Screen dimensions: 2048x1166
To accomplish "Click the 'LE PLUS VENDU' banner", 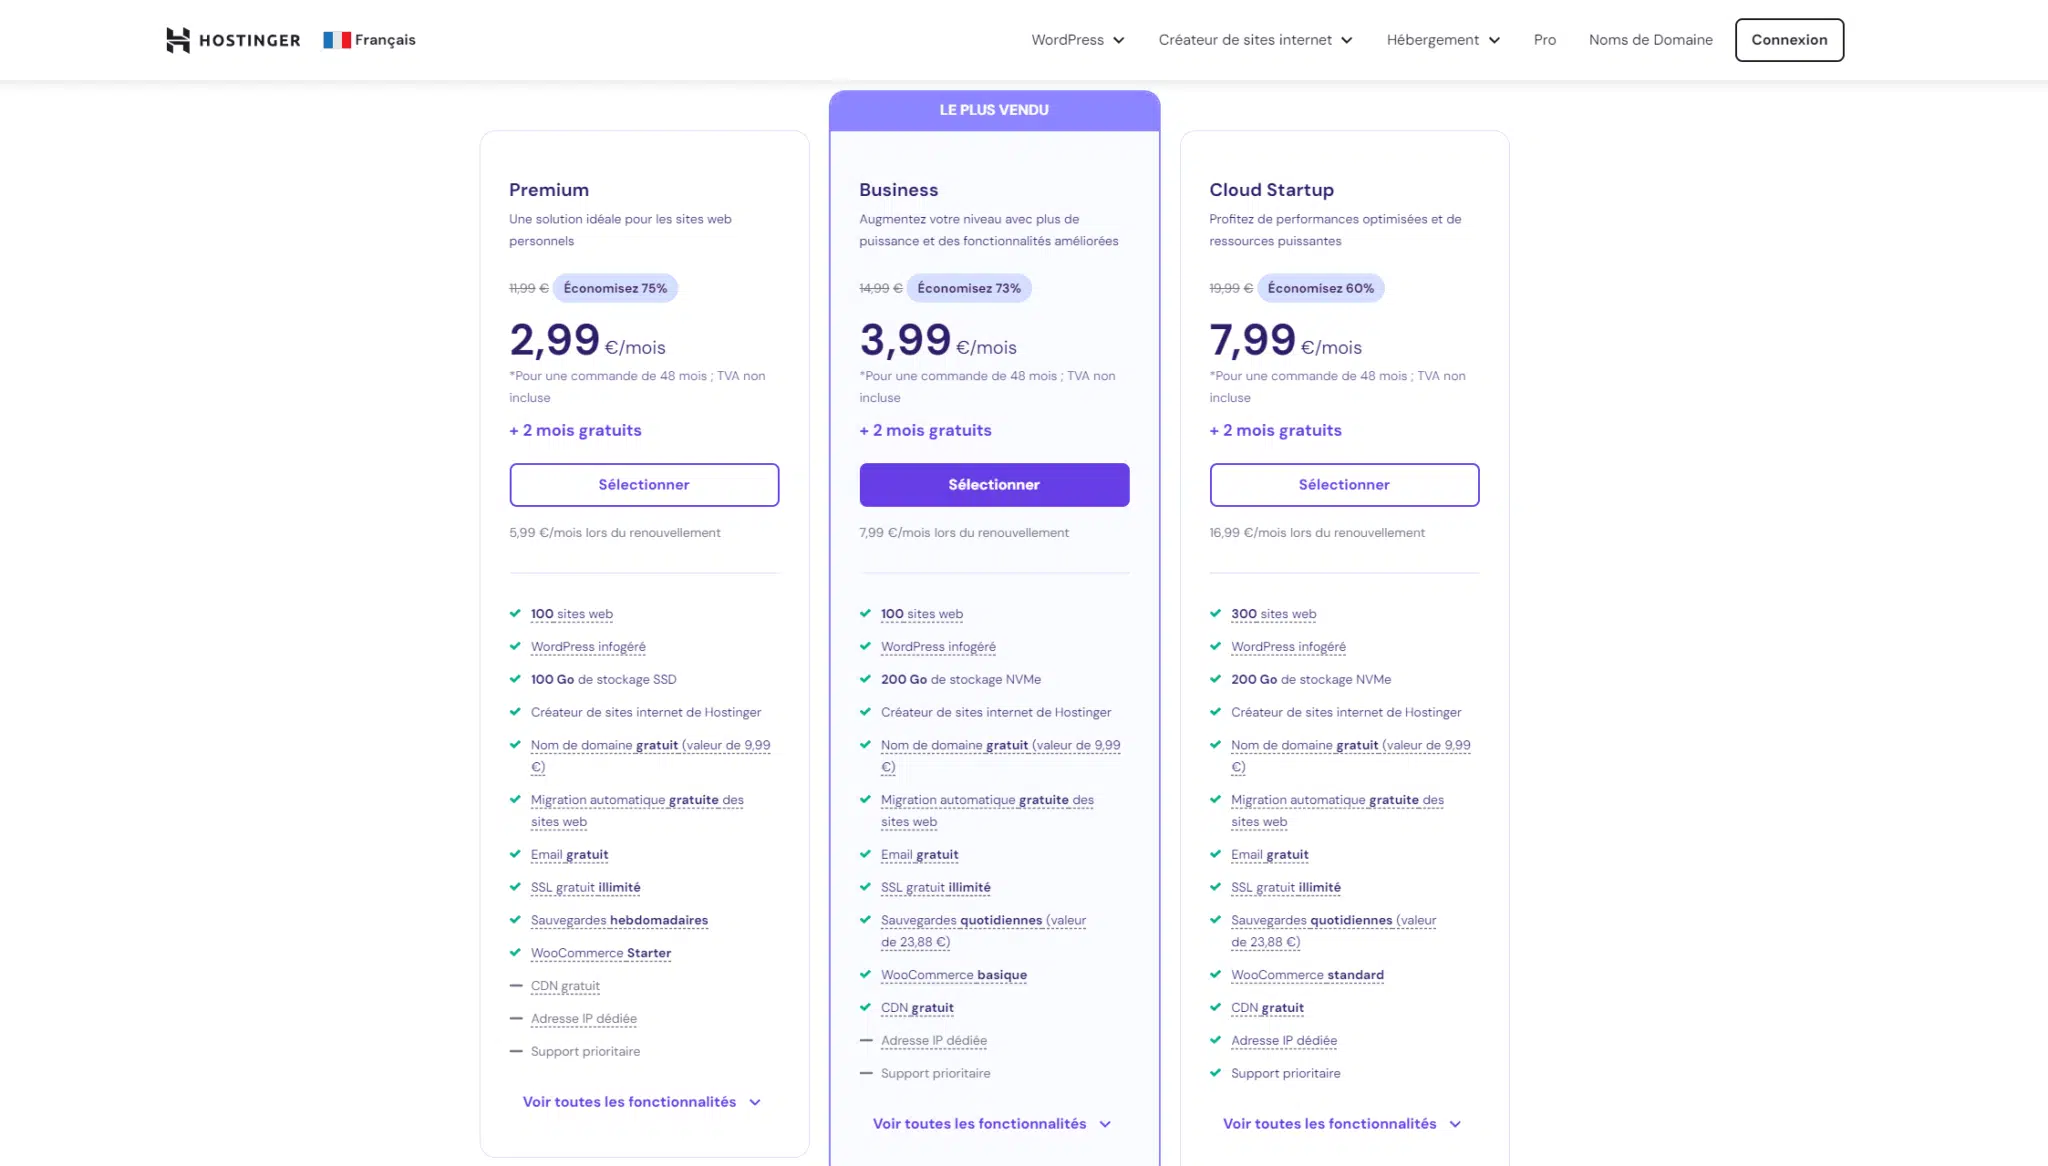I will tap(994, 110).
